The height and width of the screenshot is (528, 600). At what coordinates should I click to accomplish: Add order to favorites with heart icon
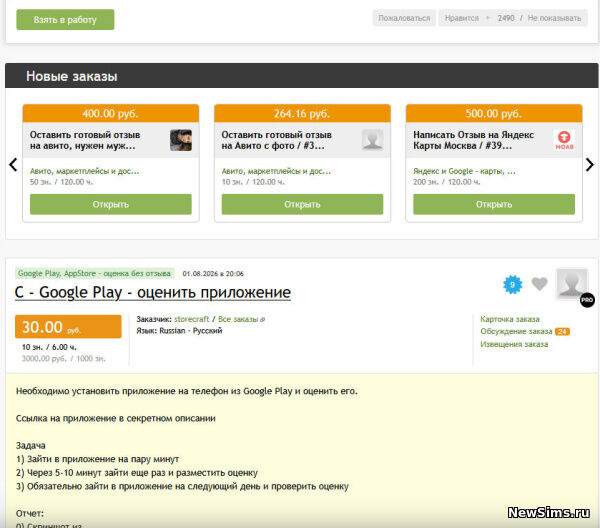(x=540, y=284)
